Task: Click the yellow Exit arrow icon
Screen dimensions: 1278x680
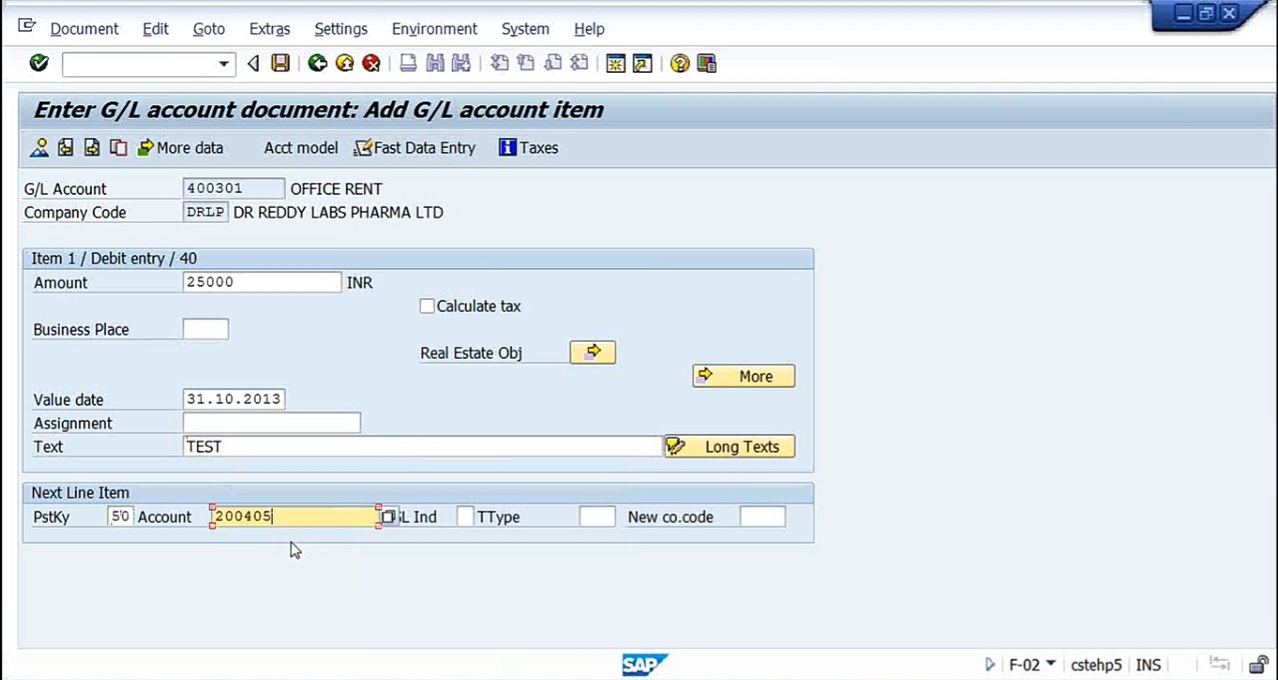Action: click(344, 63)
